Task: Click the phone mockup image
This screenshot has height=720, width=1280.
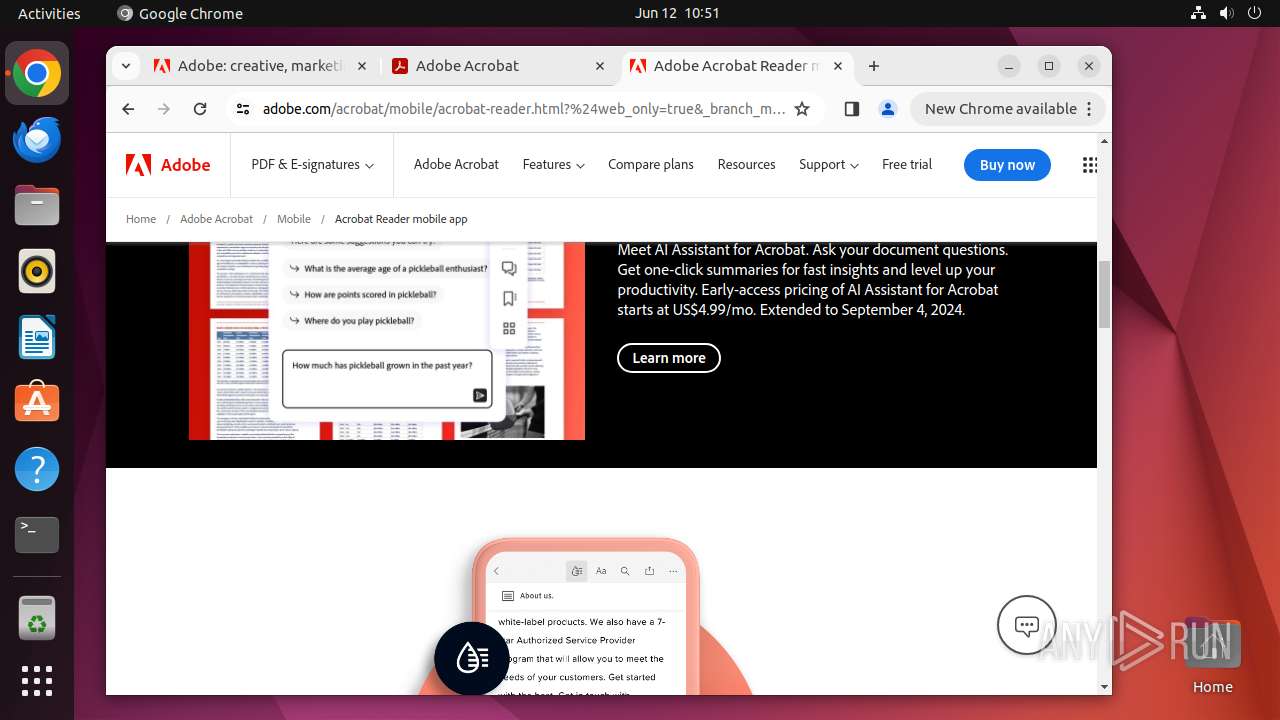Action: pos(585,616)
